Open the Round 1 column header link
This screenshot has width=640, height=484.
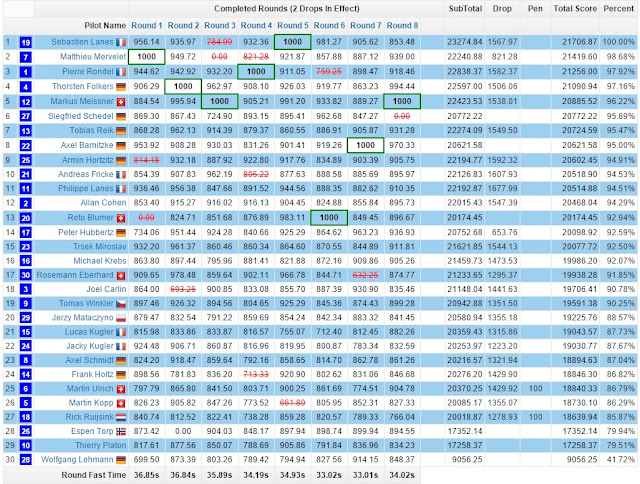pyautogui.click(x=147, y=25)
